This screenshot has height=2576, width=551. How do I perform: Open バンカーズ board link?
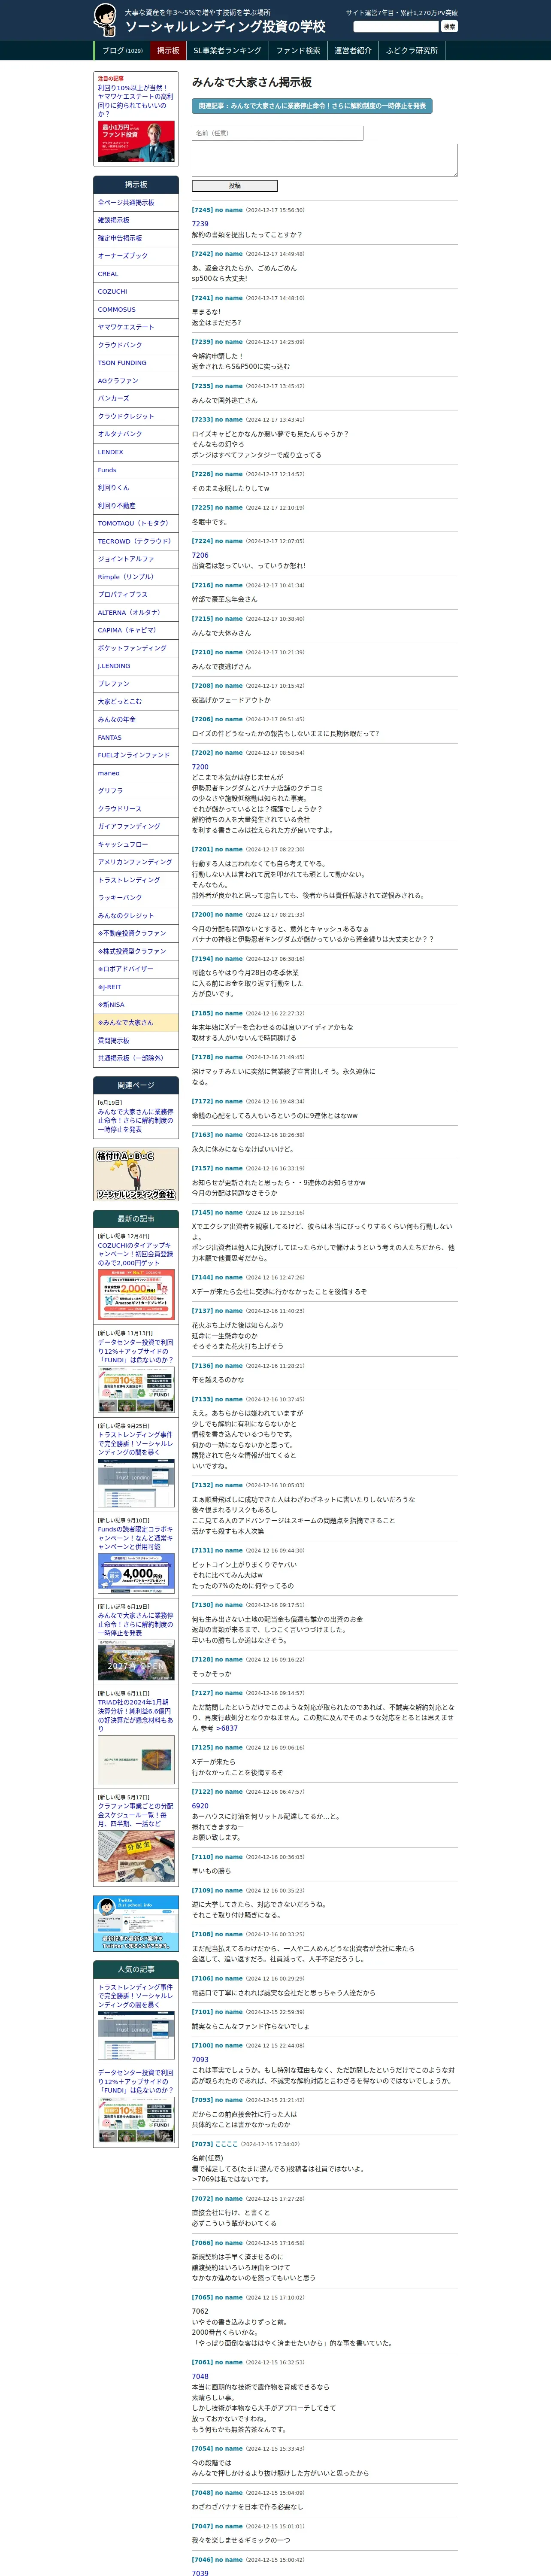tap(136, 399)
